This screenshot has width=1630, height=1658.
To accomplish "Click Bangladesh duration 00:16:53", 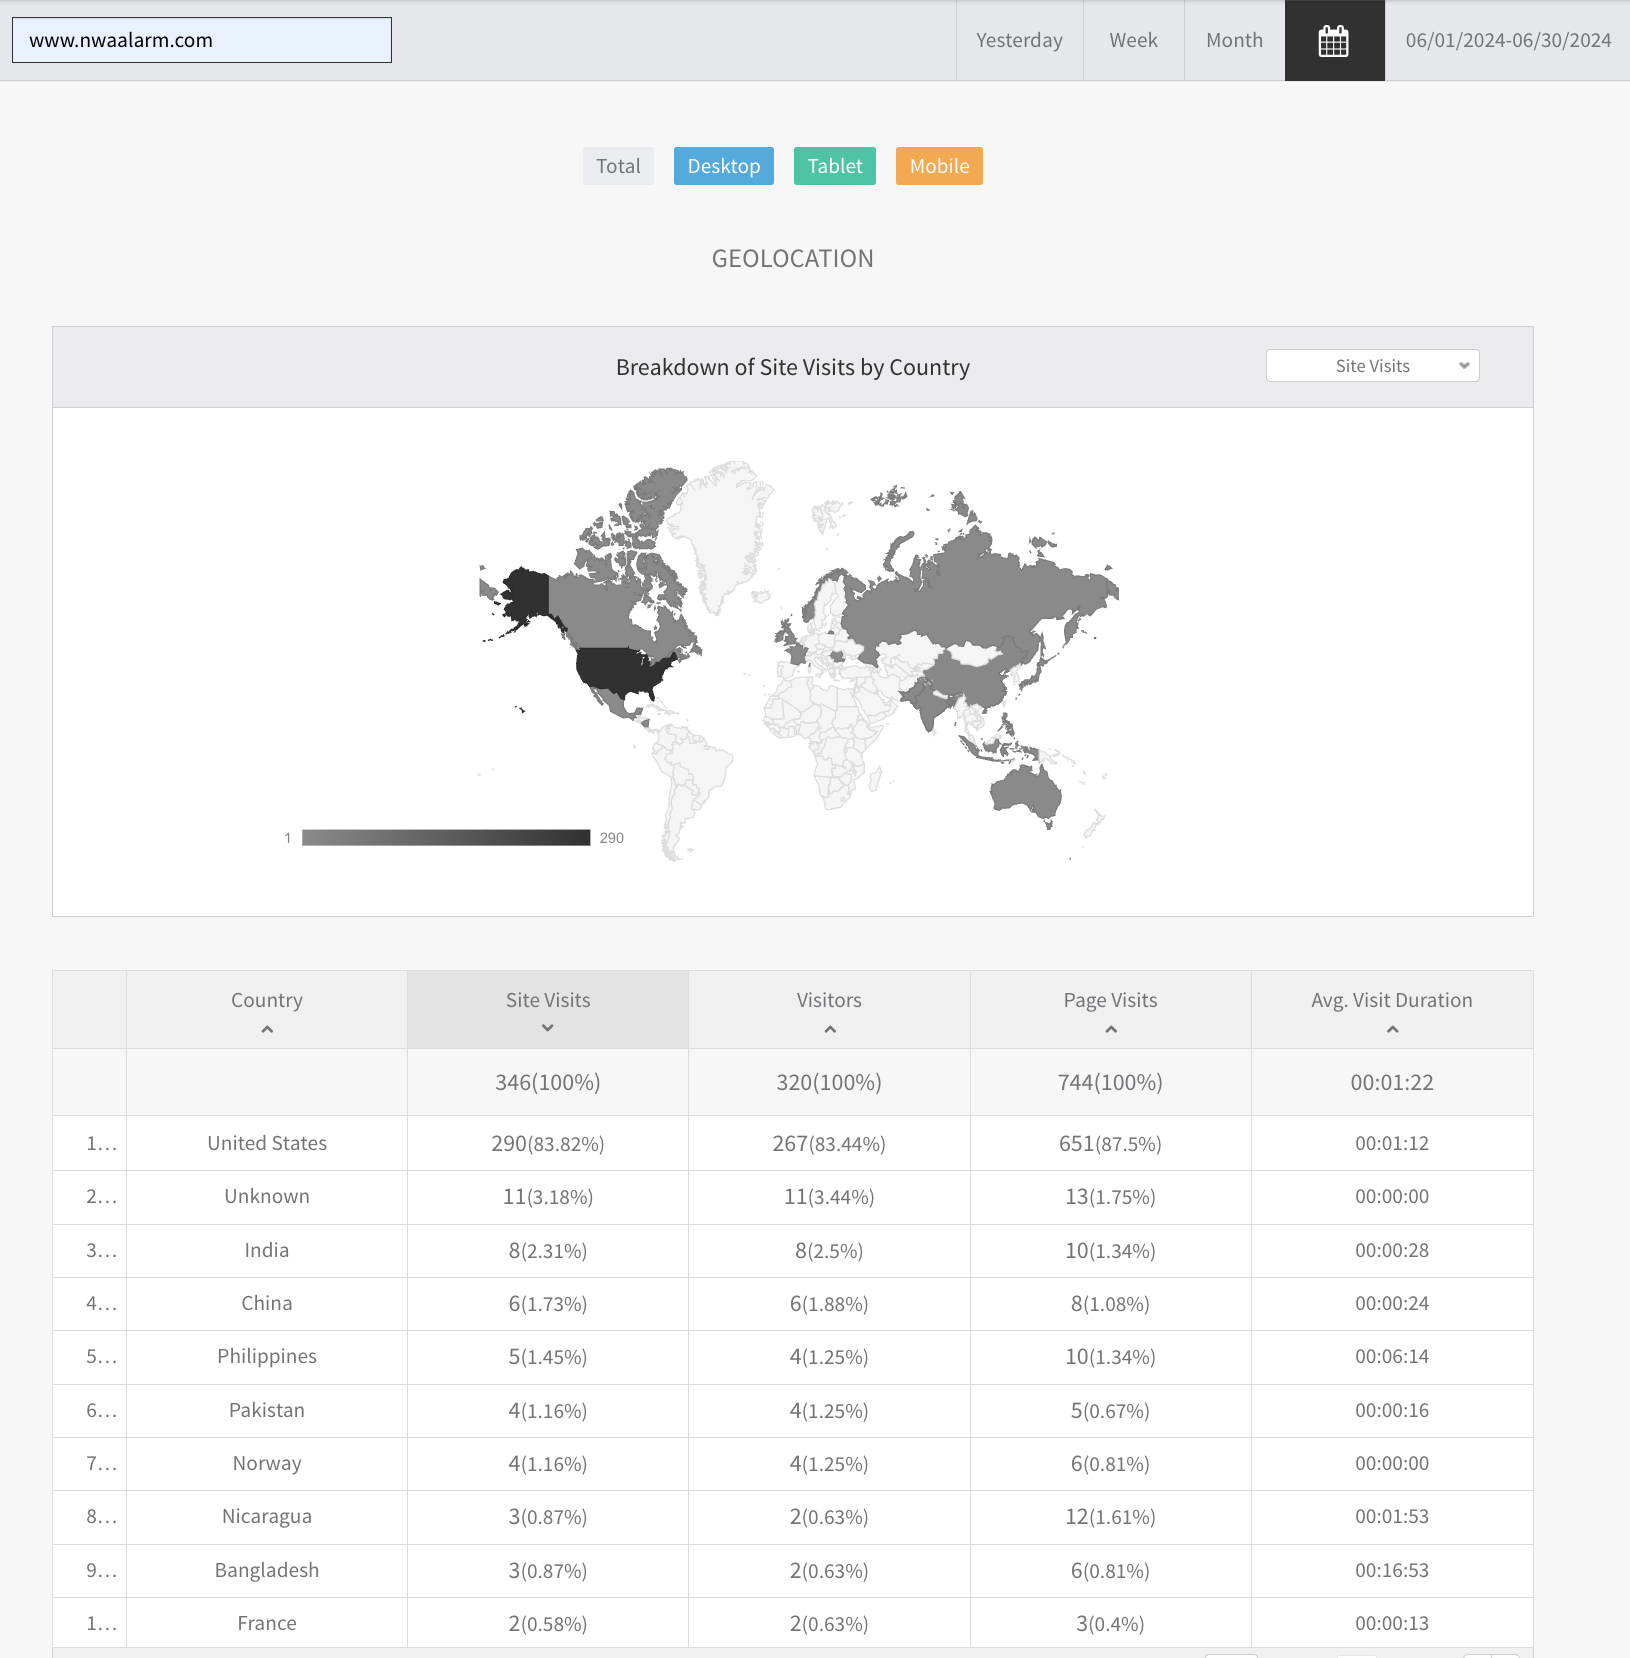I will pos(1392,1571).
